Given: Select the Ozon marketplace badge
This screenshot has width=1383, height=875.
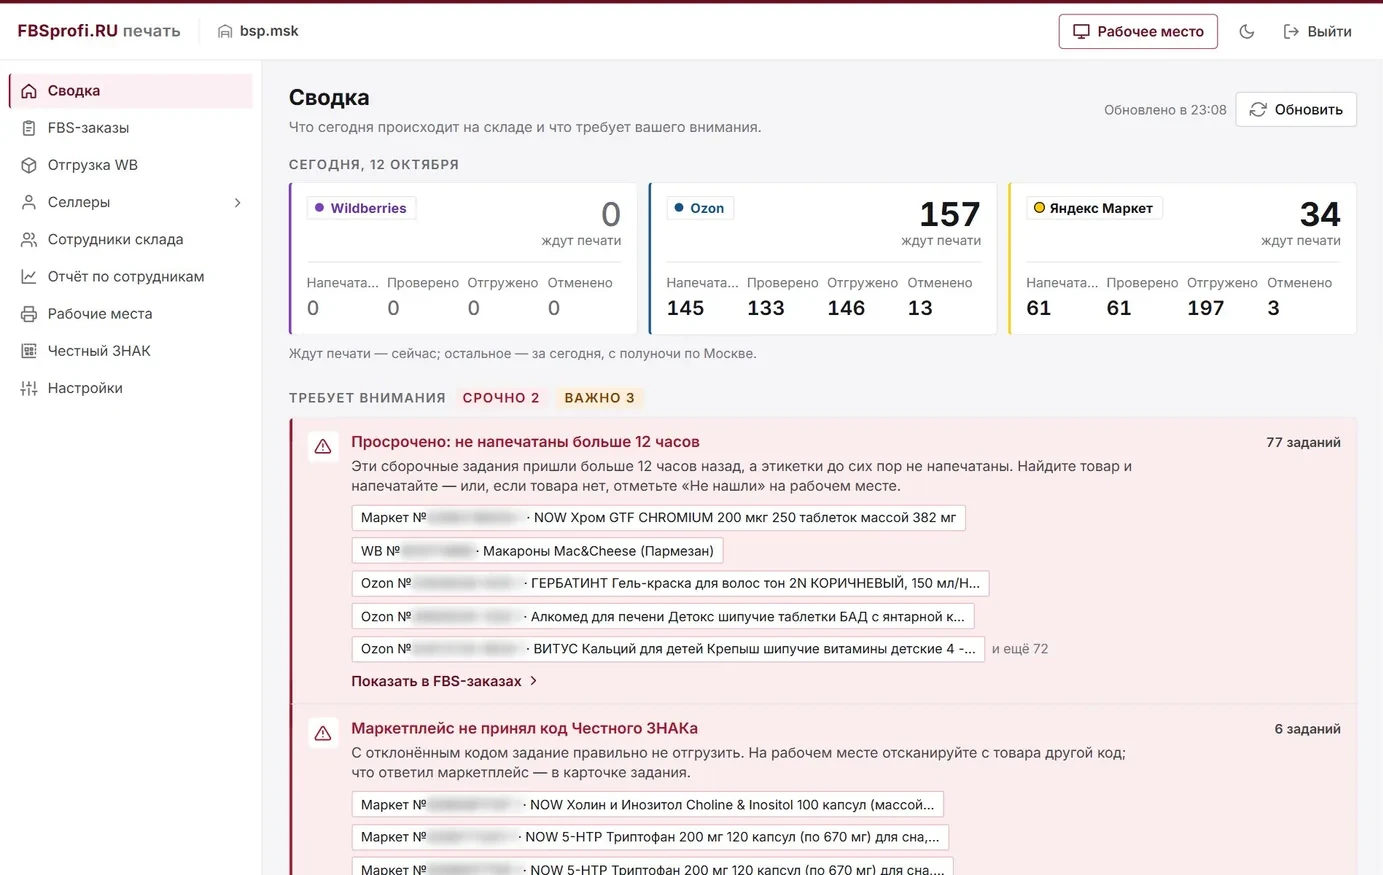Looking at the screenshot, I should tap(699, 208).
